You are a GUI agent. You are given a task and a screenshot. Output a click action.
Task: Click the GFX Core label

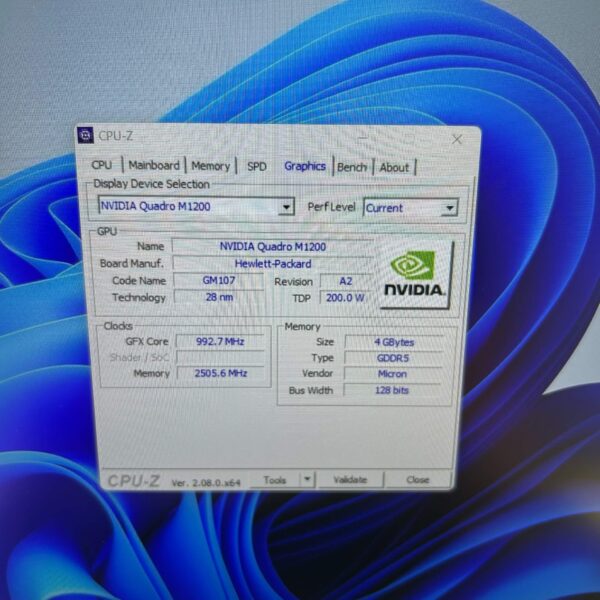147,341
